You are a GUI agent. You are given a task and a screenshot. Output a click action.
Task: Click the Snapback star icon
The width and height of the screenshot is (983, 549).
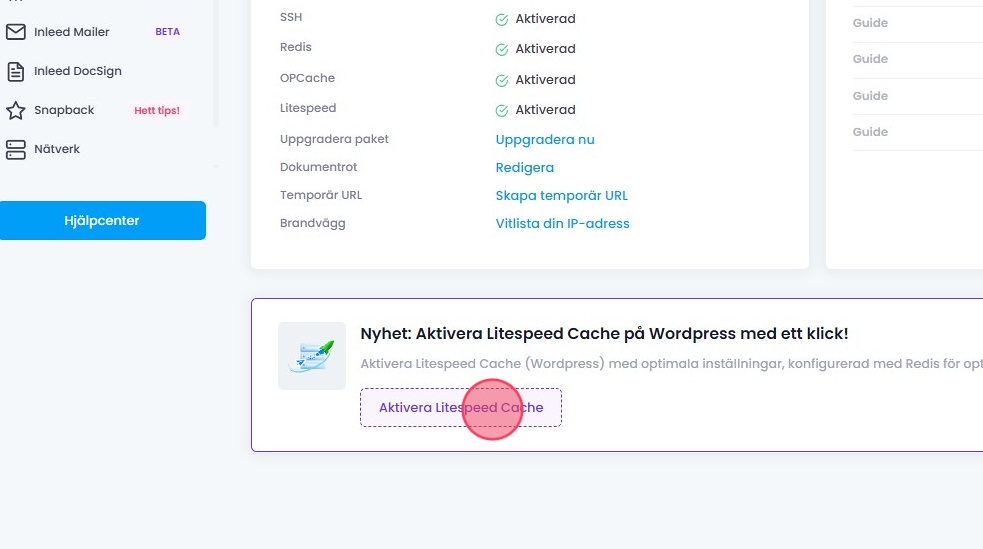pos(15,110)
